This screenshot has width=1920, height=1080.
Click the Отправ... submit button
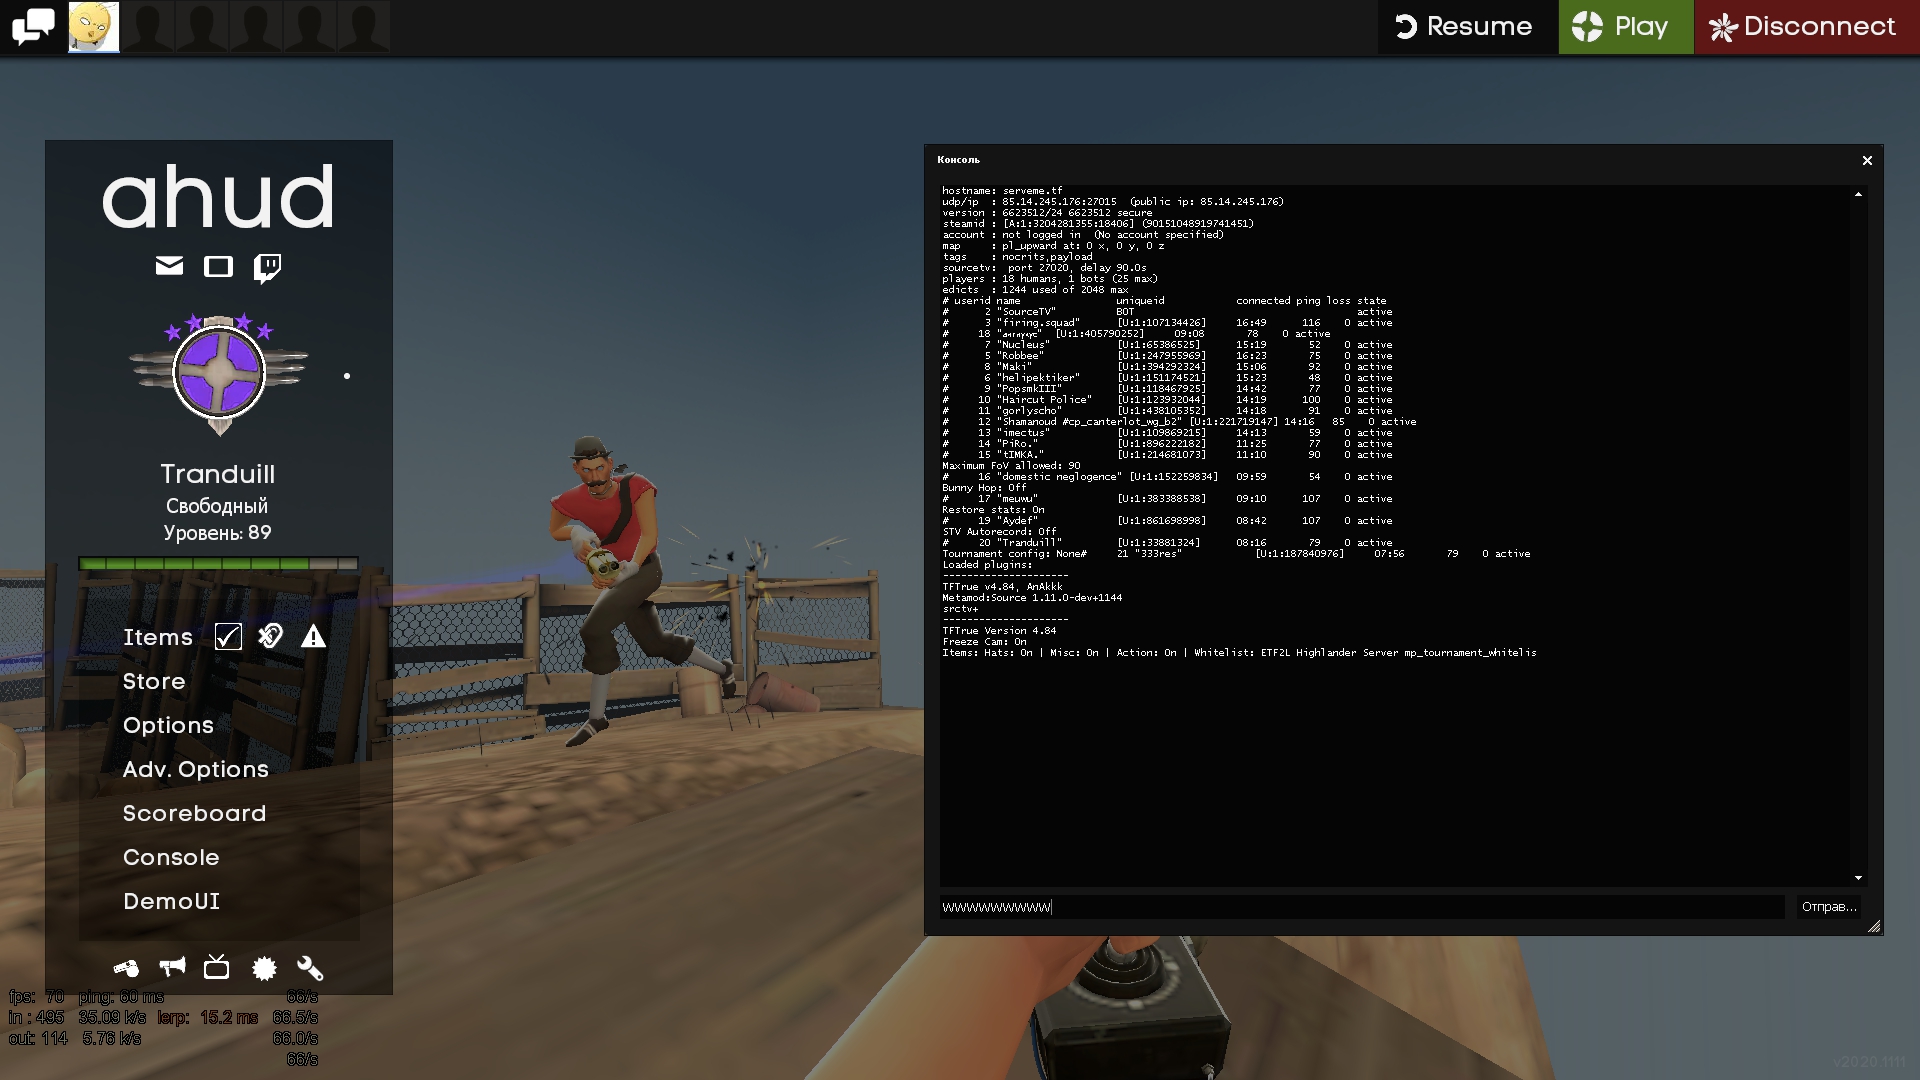pyautogui.click(x=1829, y=907)
